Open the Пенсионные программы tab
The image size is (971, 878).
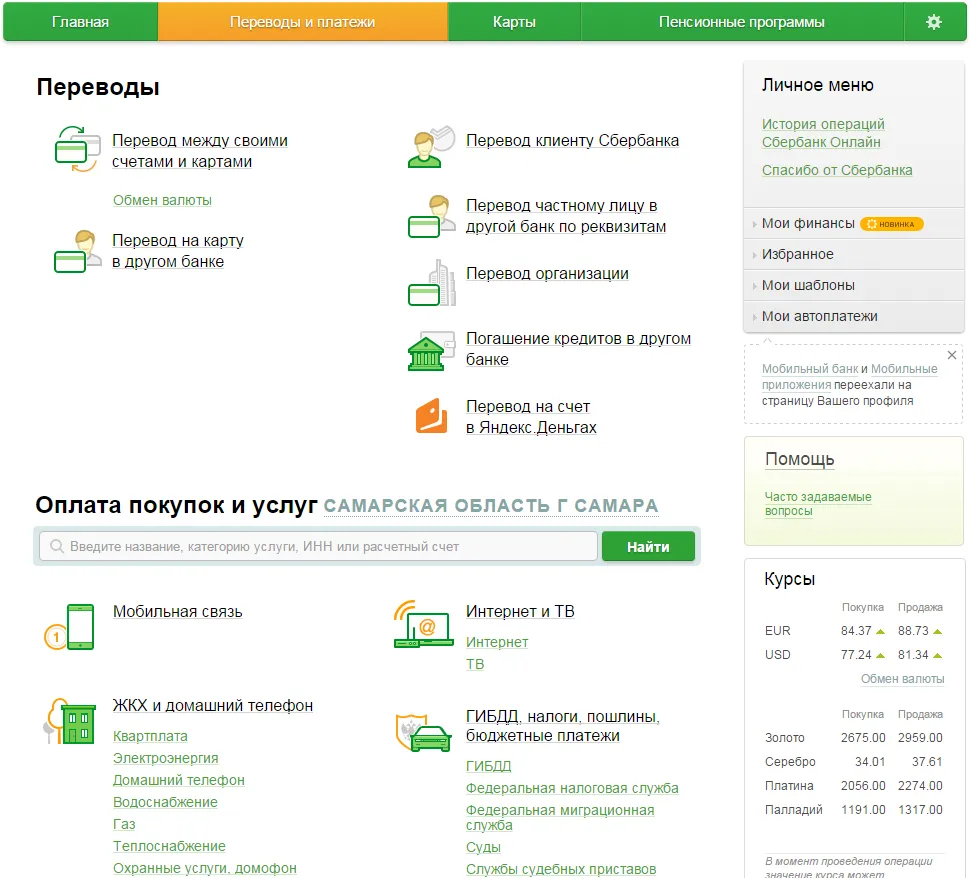[x=741, y=22]
